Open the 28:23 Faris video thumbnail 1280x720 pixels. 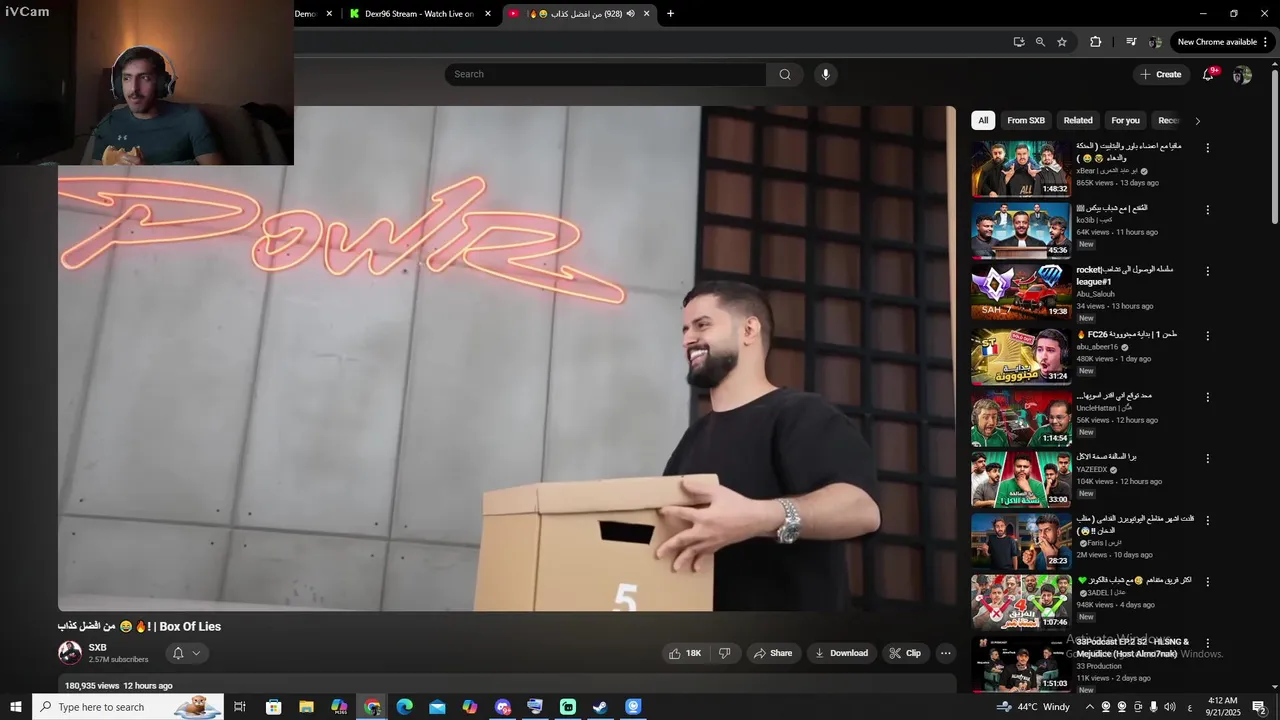[x=1021, y=541]
